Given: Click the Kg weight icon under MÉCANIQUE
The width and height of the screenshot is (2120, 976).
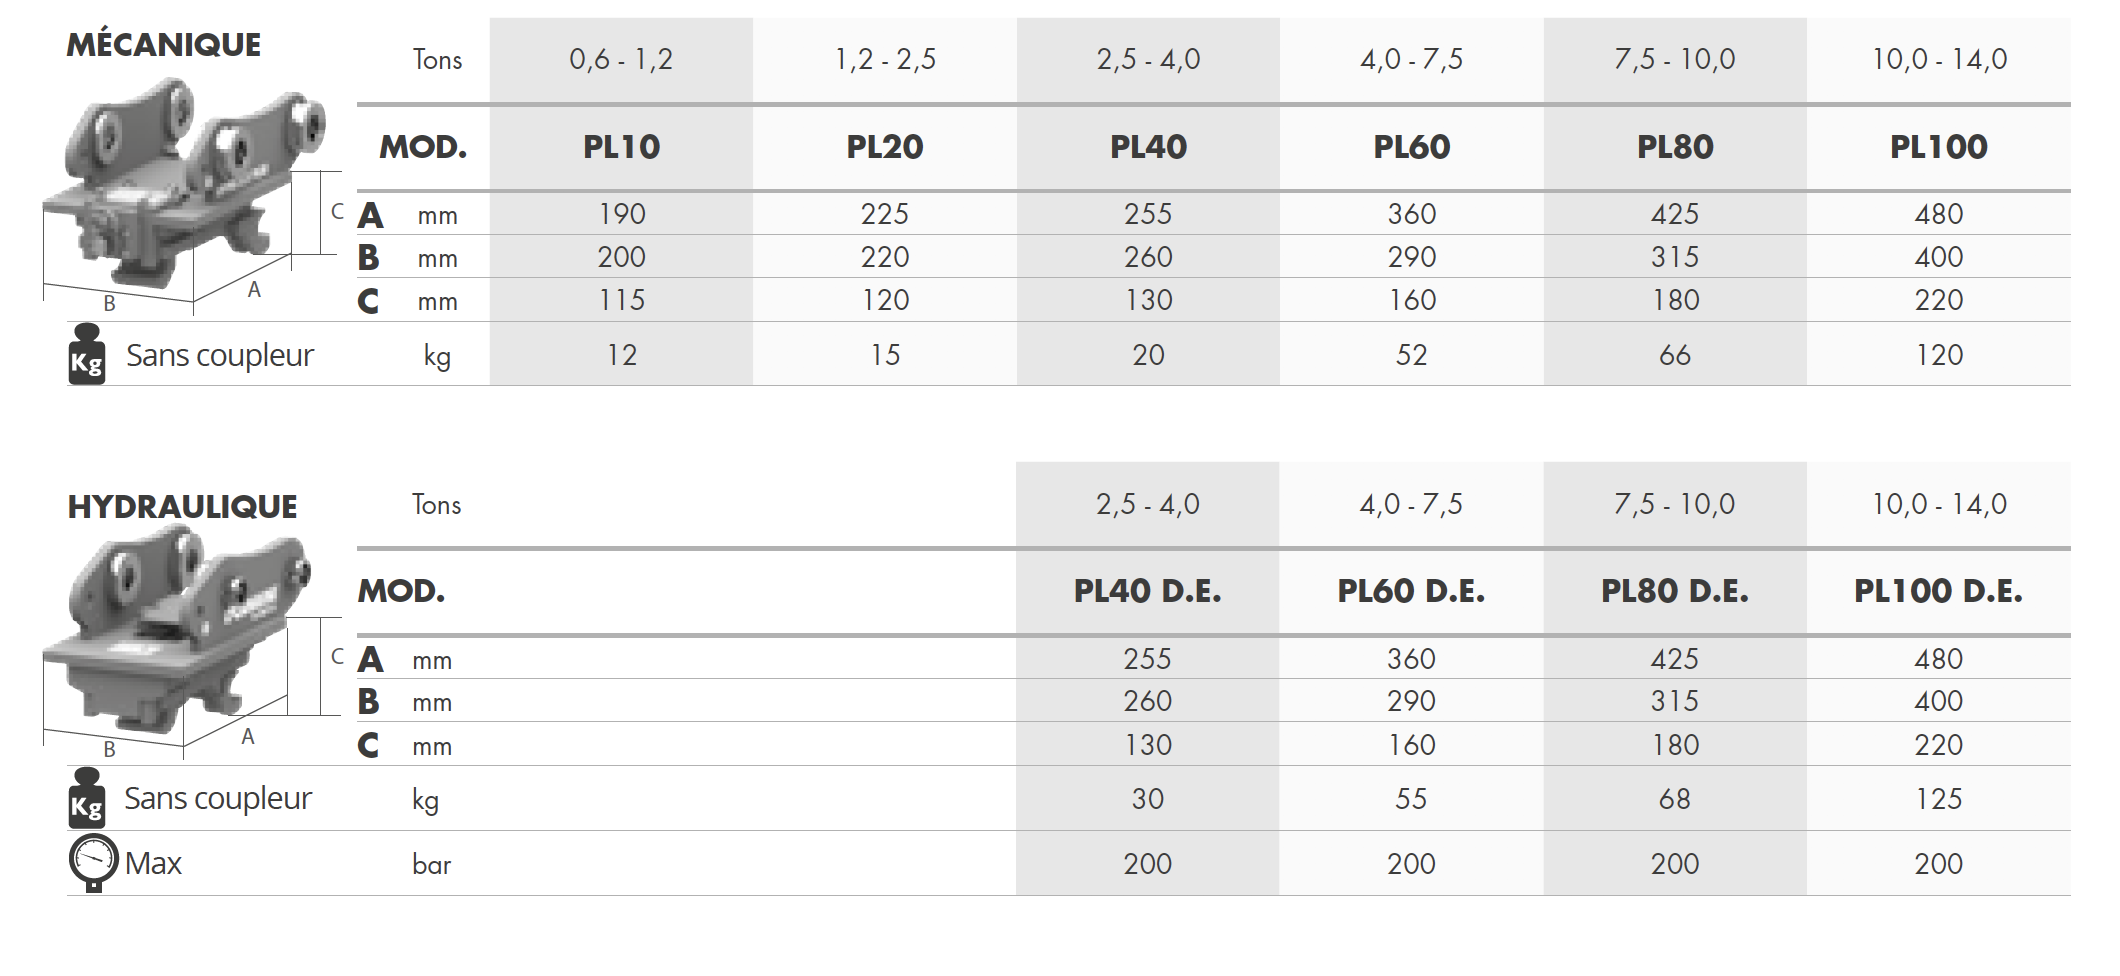Looking at the screenshot, I should (87, 354).
